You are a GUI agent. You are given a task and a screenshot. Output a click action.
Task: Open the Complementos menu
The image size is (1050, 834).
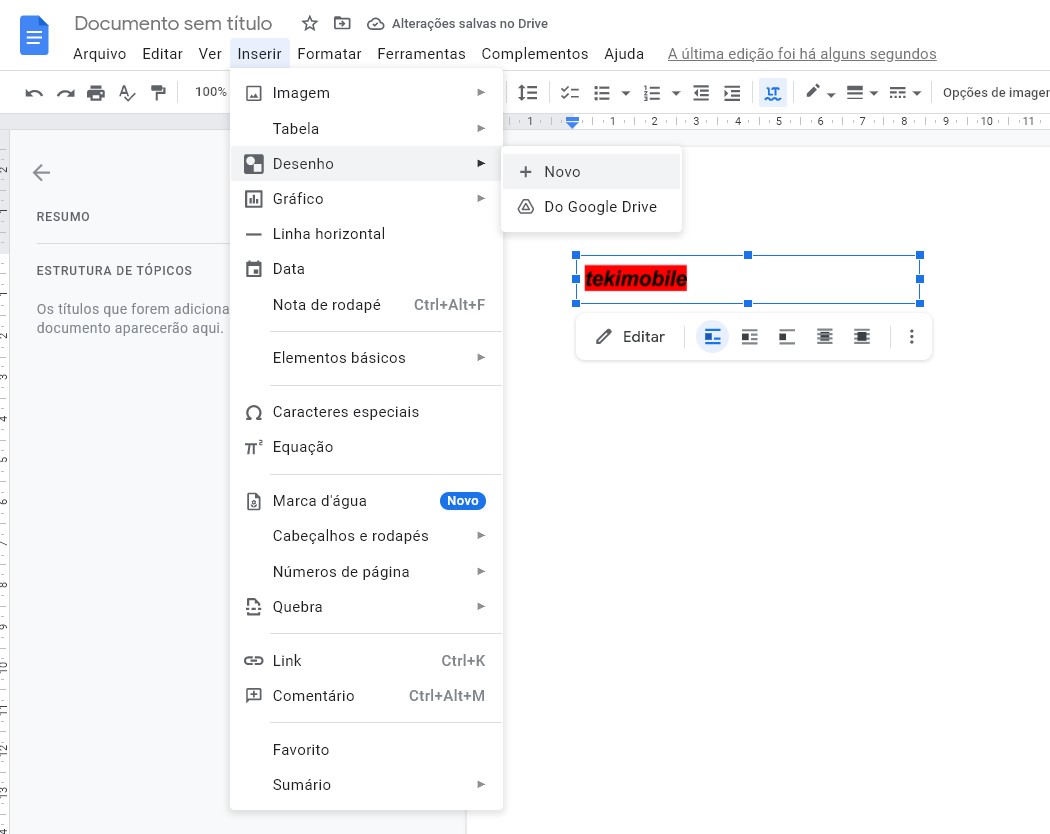click(x=534, y=54)
